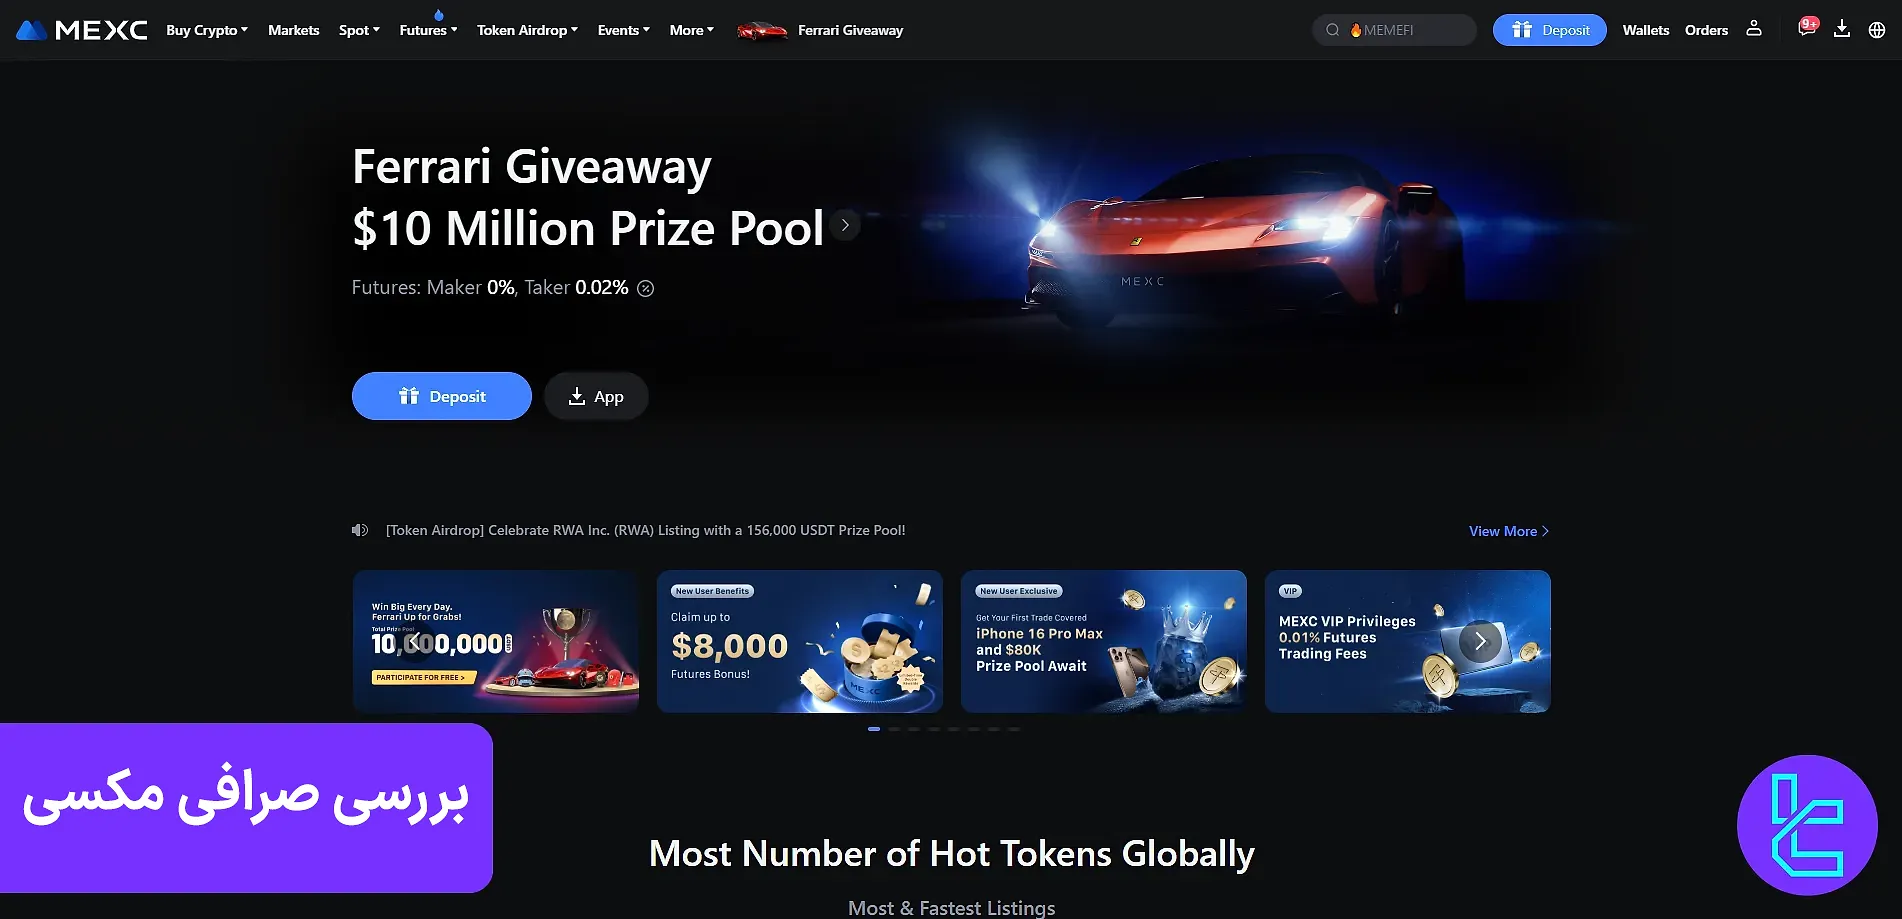Open the Wallets menu item
Viewport: 1902px width, 919px height.
1646,30
